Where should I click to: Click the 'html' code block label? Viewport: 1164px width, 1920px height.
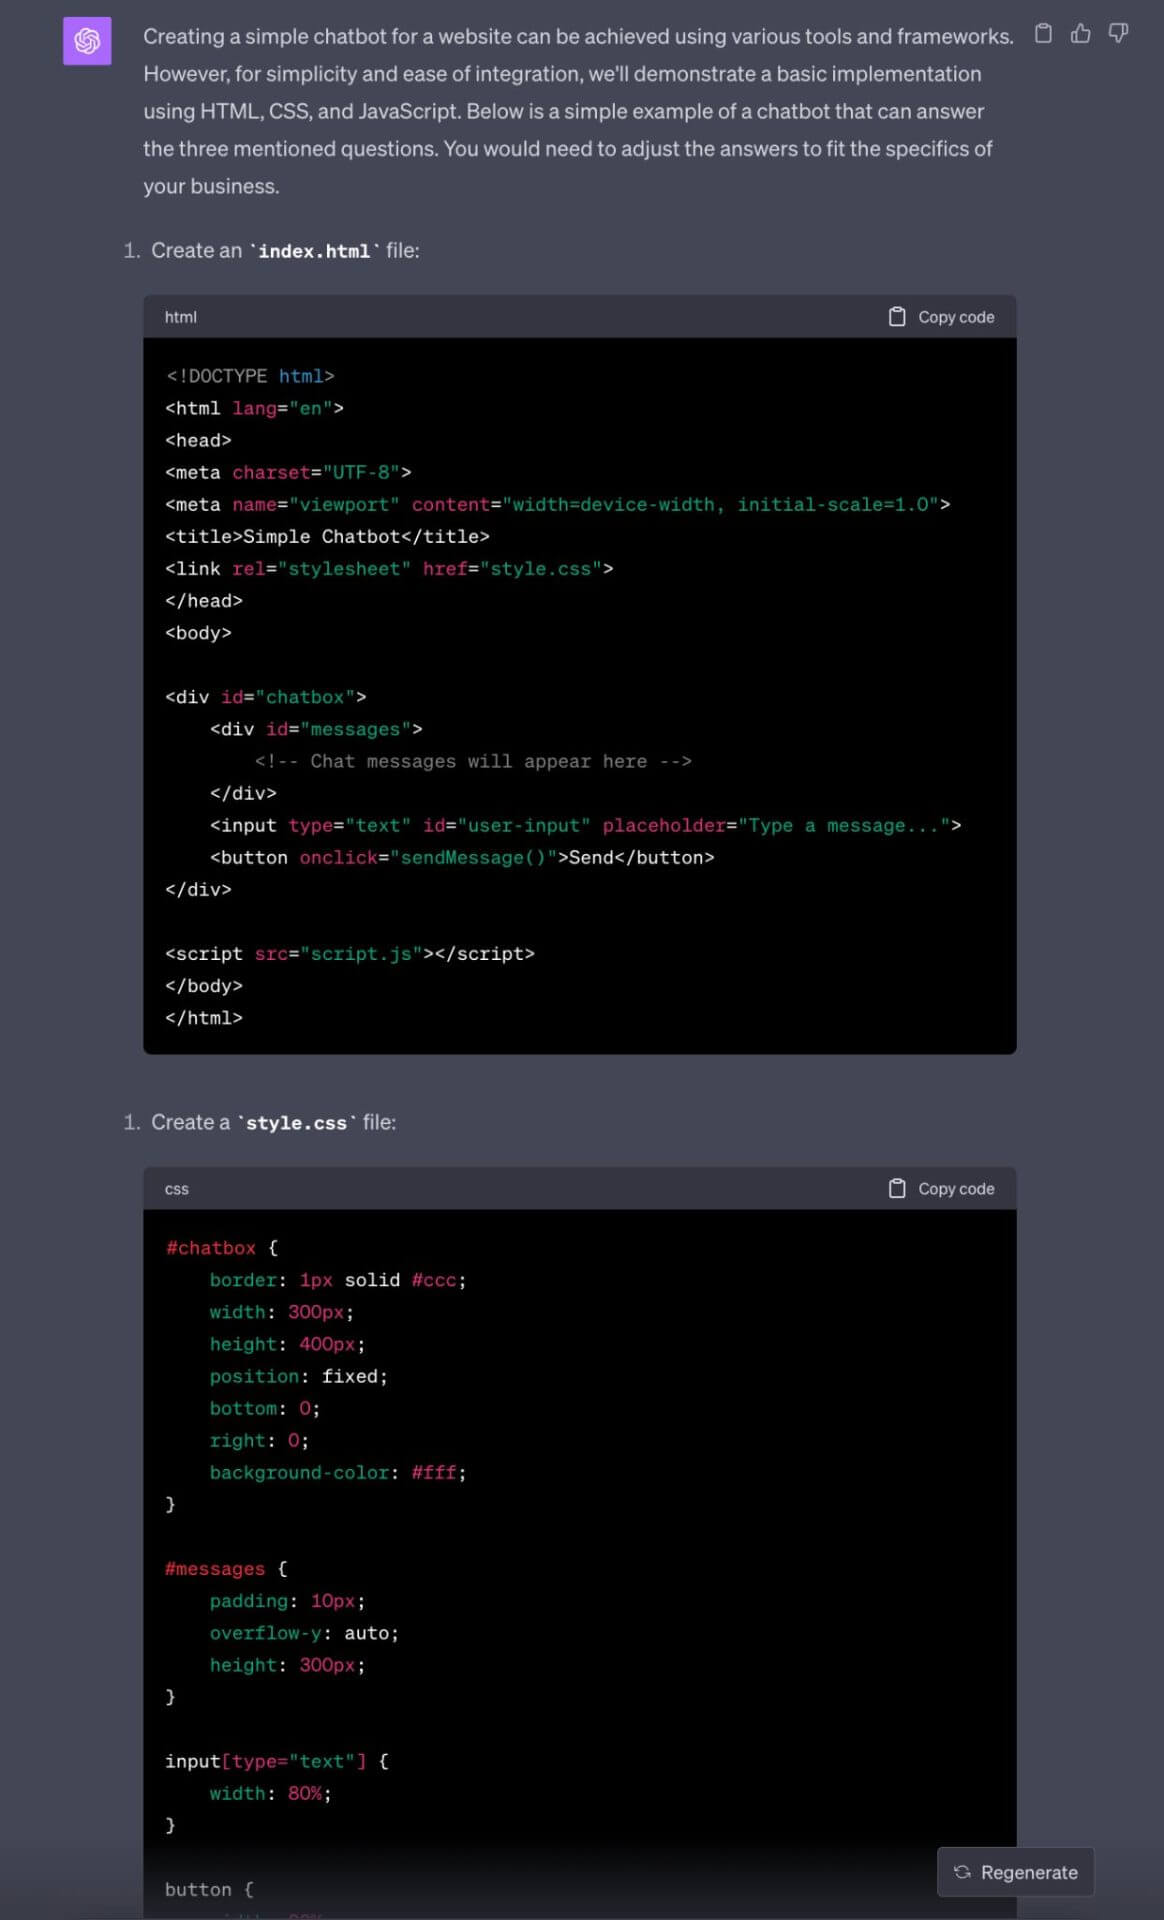[x=181, y=317]
